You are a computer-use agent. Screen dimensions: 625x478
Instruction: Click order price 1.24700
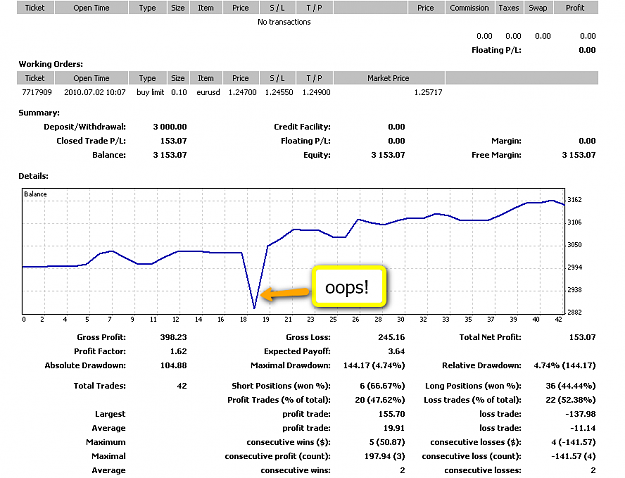tap(242, 92)
